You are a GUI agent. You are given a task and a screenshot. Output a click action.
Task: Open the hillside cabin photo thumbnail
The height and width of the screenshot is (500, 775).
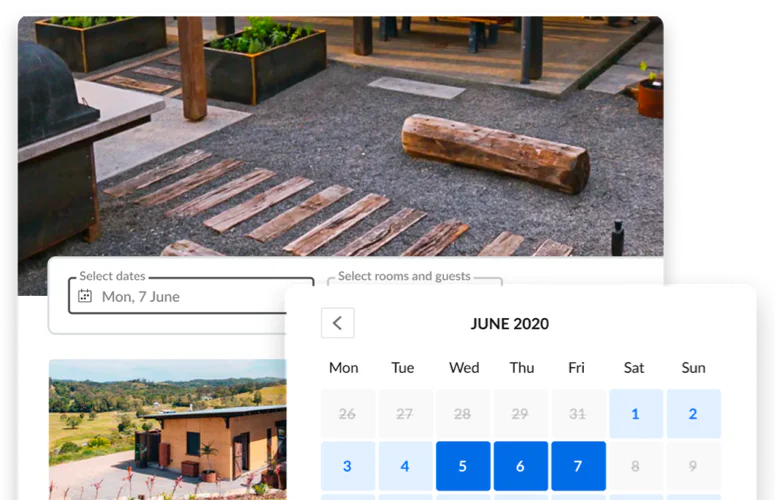[x=168, y=429]
